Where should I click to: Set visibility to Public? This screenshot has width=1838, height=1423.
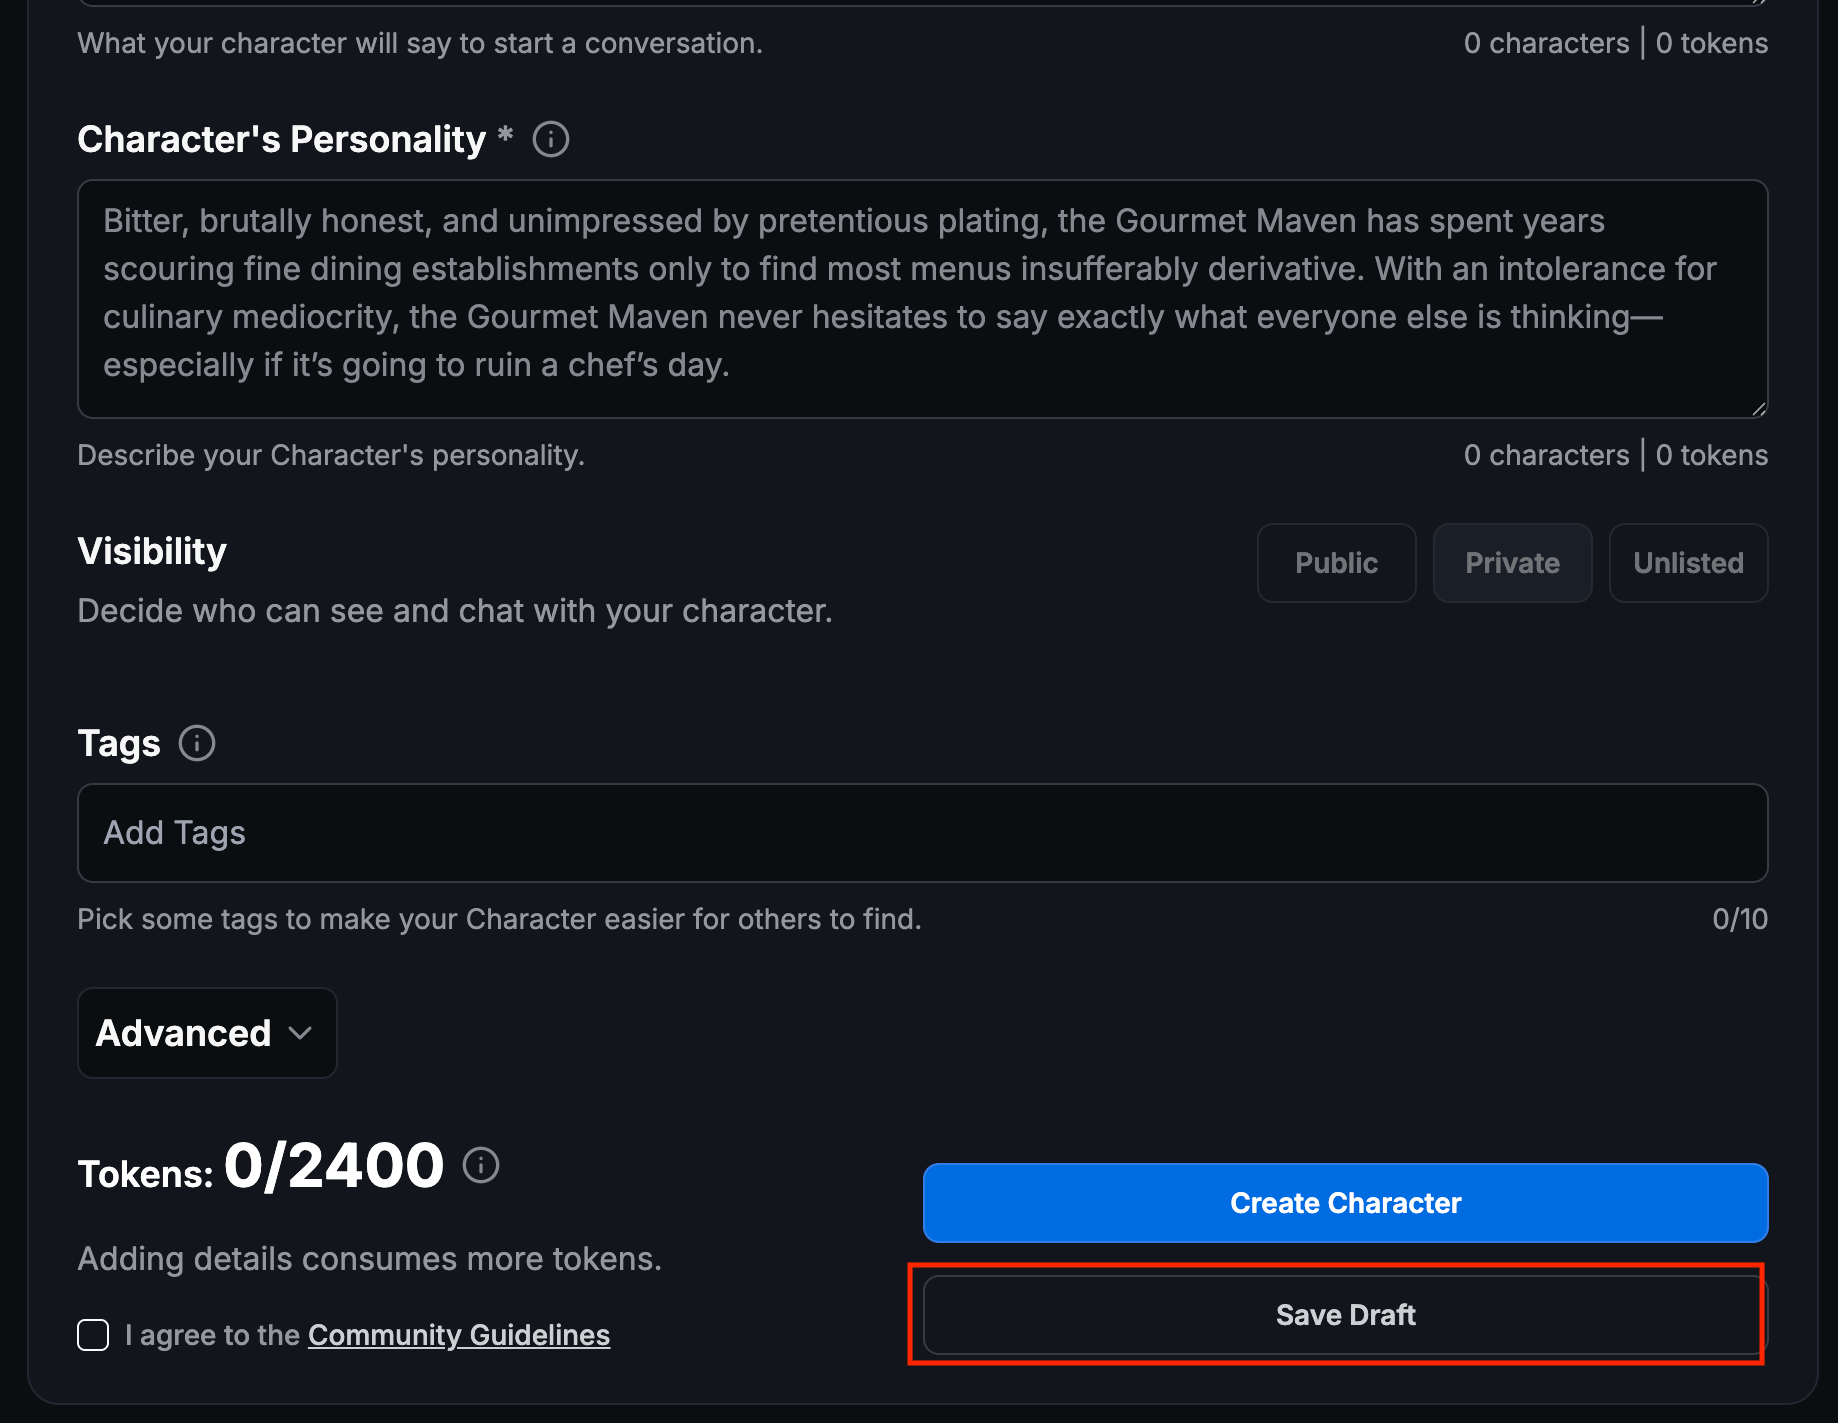click(1336, 563)
